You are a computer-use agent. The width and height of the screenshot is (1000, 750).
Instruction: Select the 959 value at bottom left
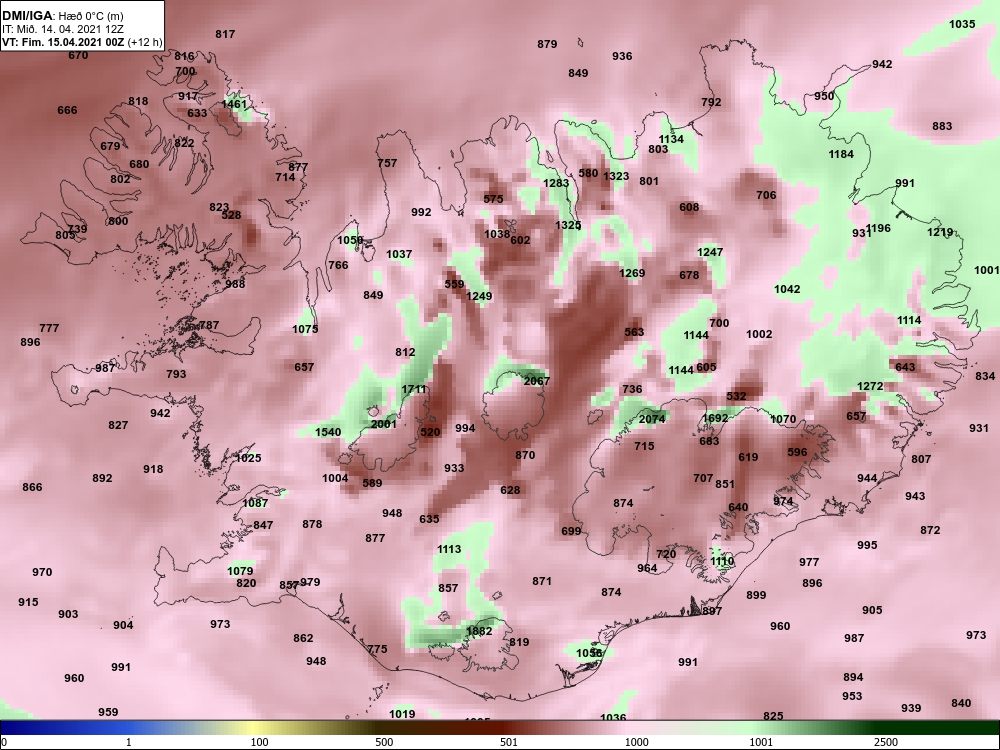pyautogui.click(x=108, y=712)
